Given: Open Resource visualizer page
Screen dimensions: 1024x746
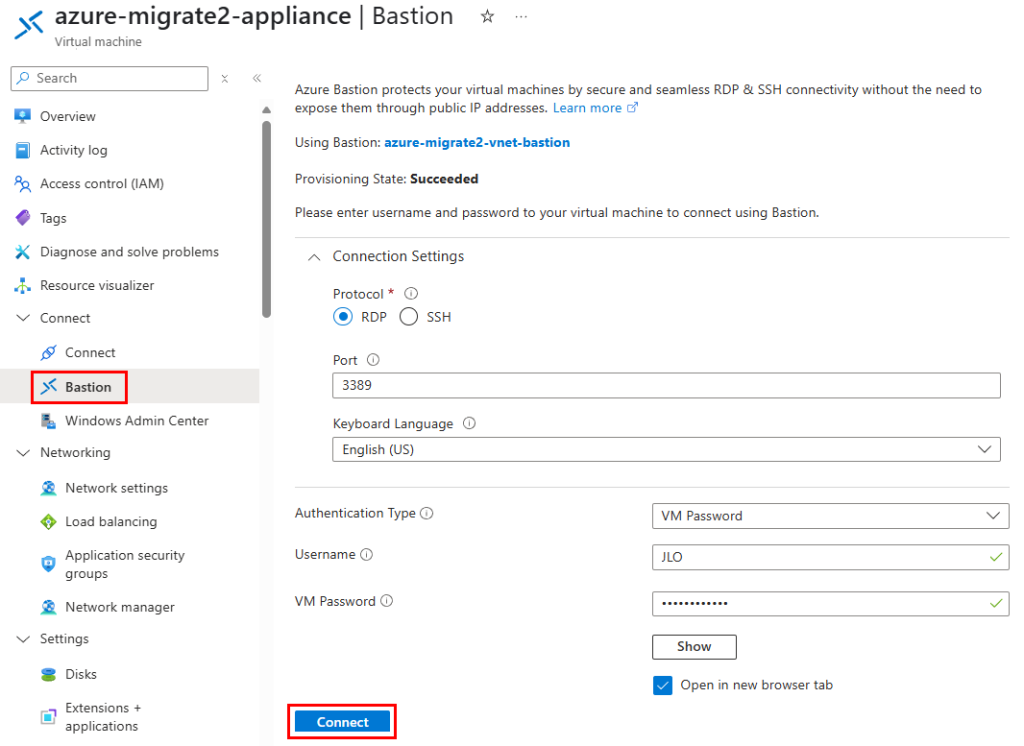Looking at the screenshot, I should click(97, 285).
